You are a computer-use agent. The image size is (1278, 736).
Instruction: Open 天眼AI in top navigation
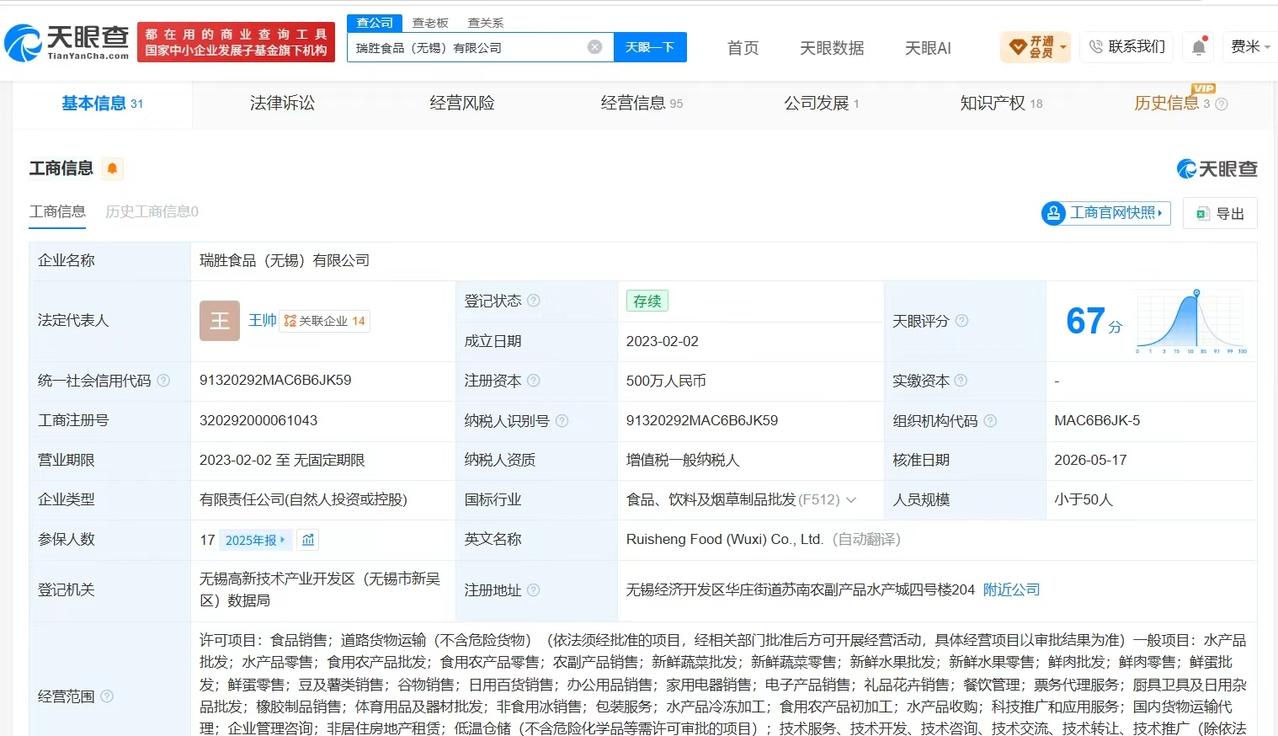click(928, 47)
